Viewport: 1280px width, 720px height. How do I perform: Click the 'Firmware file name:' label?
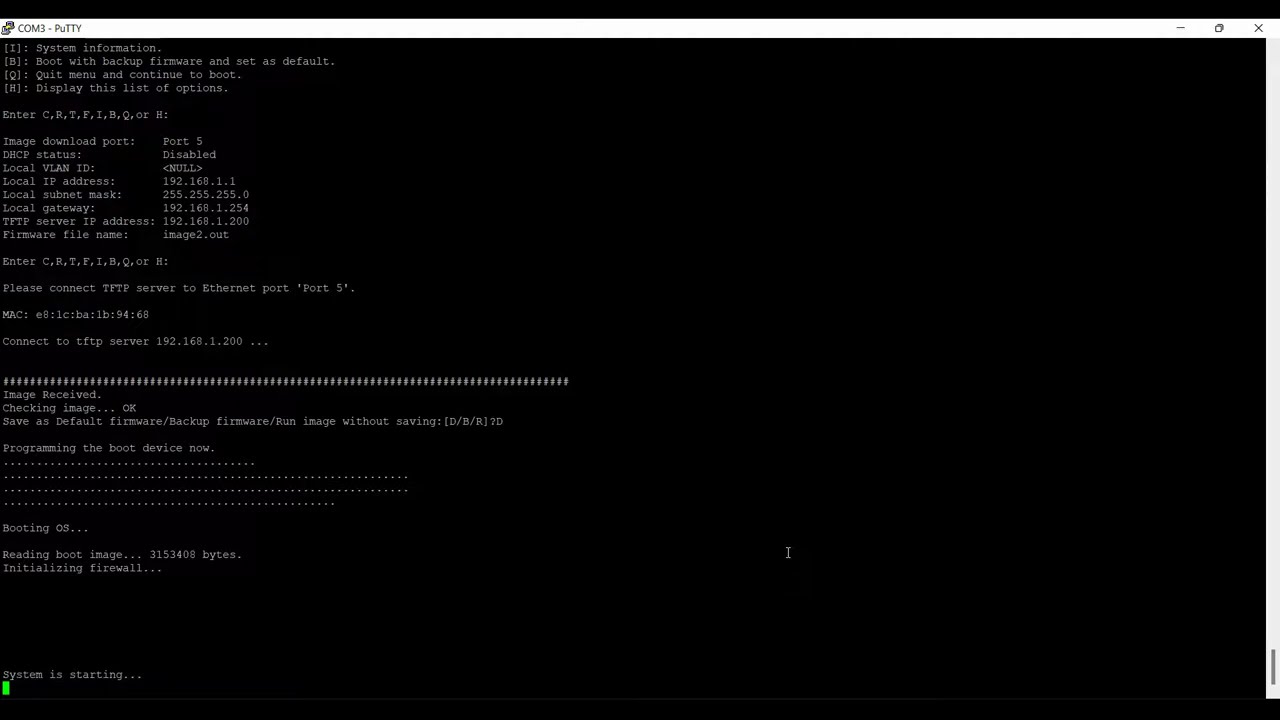(x=65, y=235)
